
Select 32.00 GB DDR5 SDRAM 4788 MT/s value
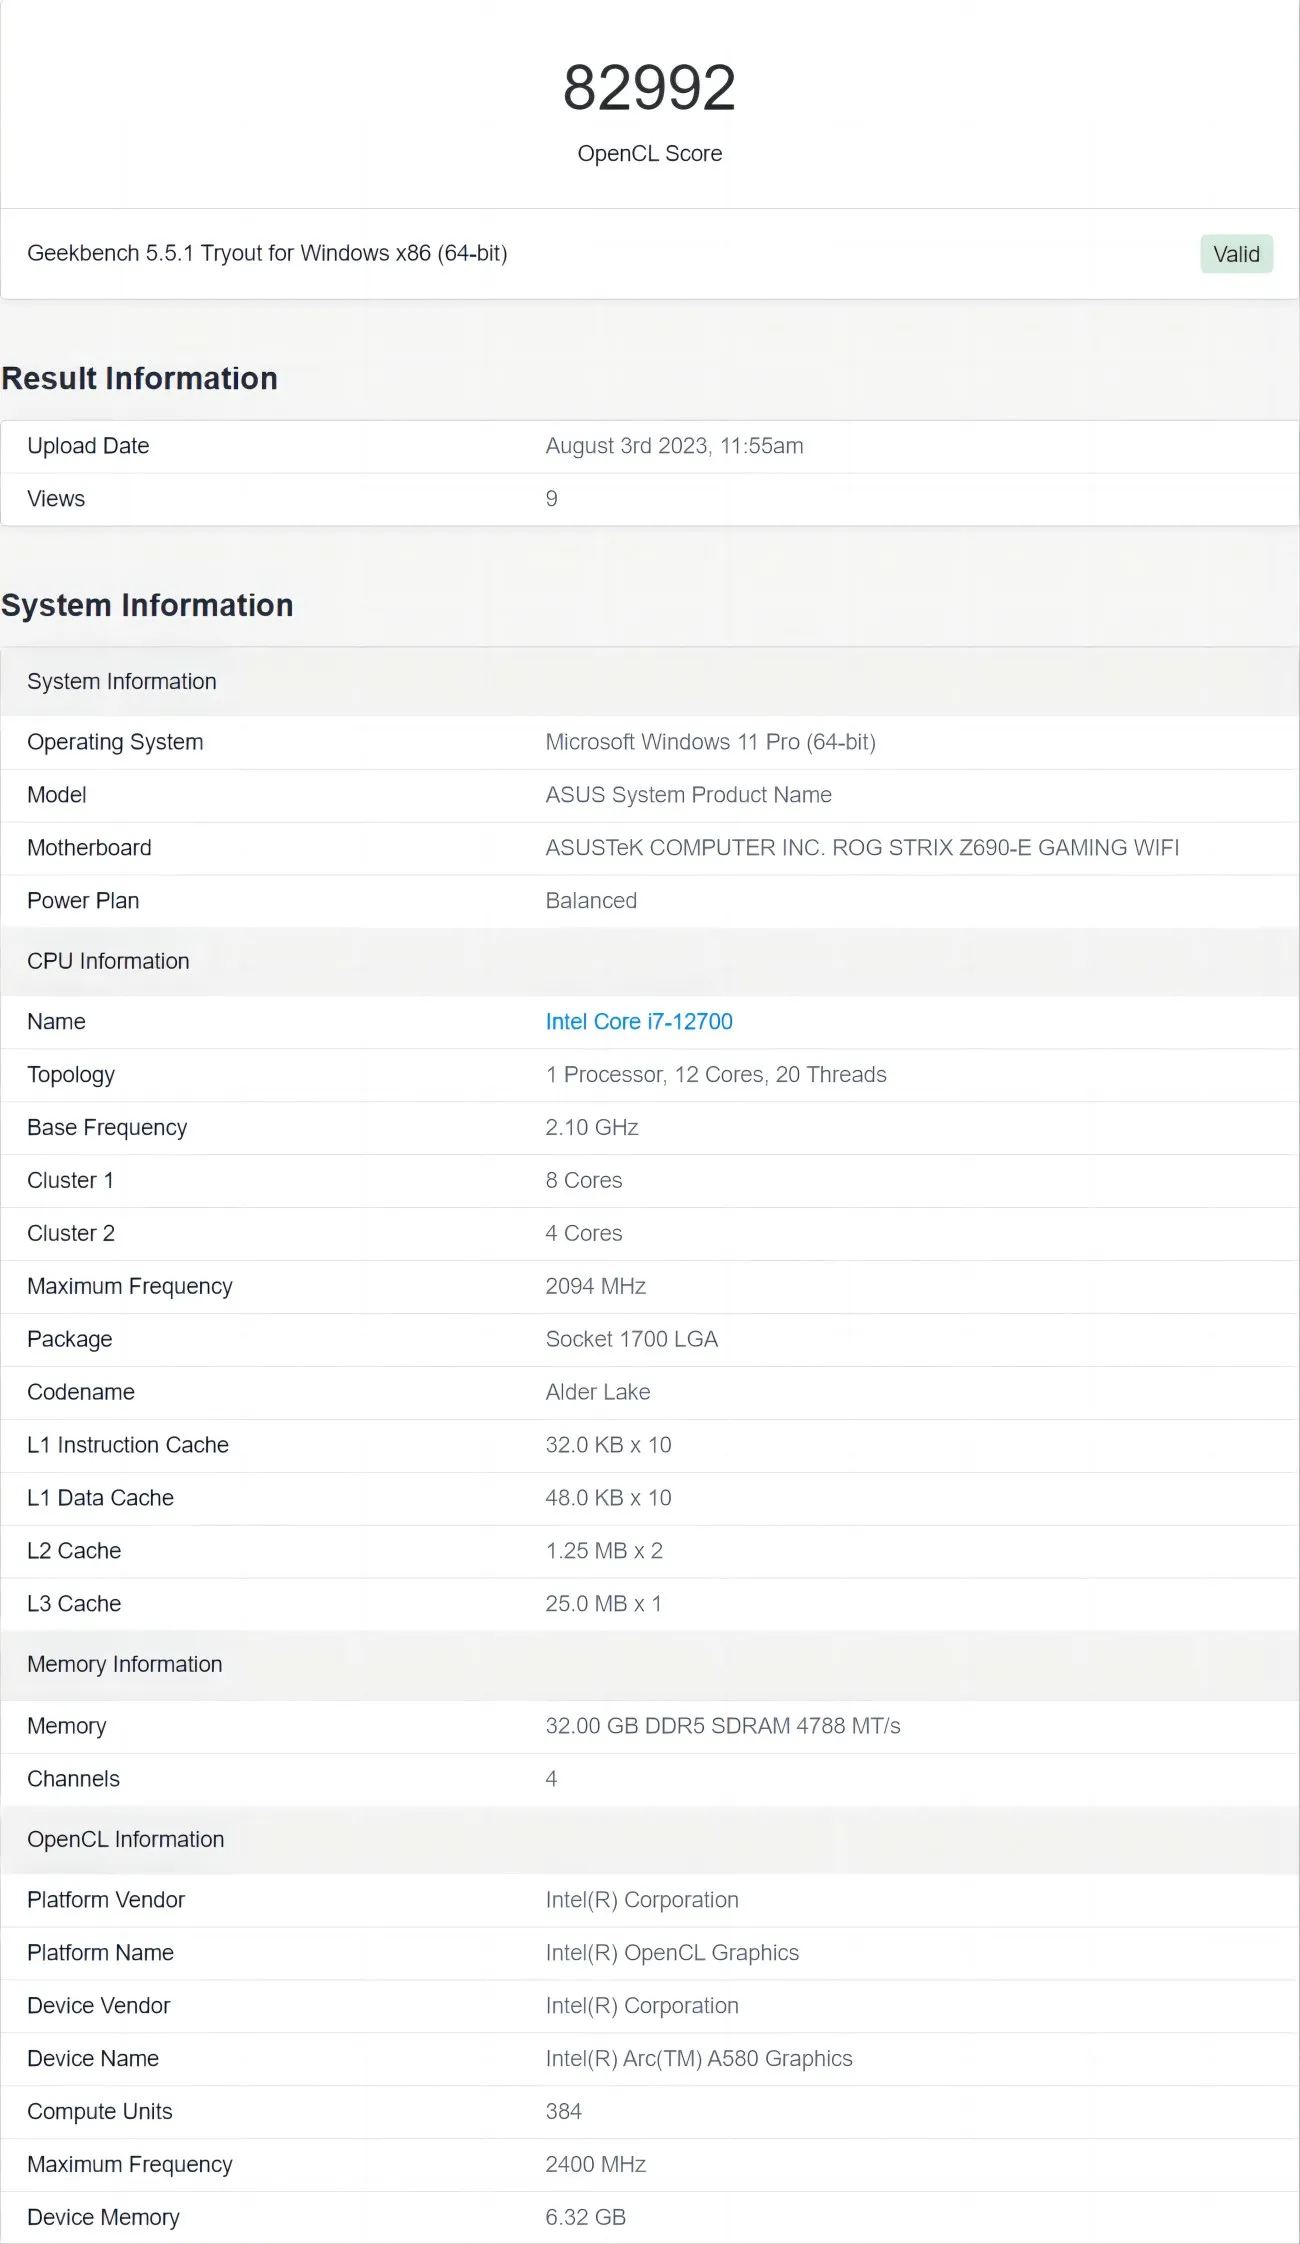(x=723, y=1726)
